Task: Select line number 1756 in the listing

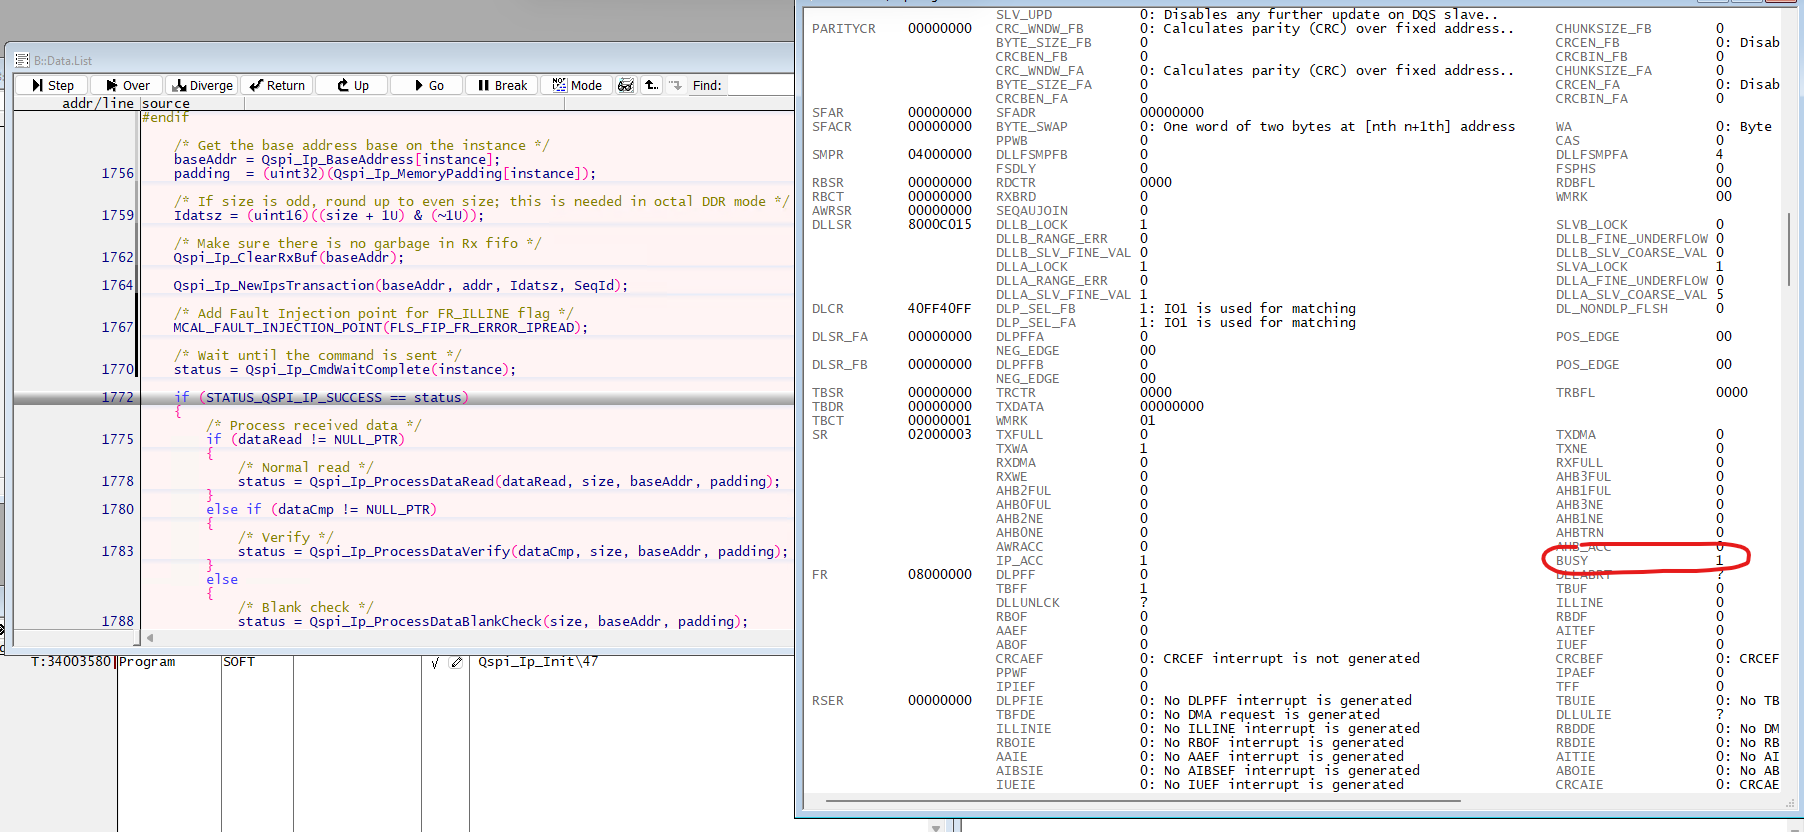Action: pos(117,173)
